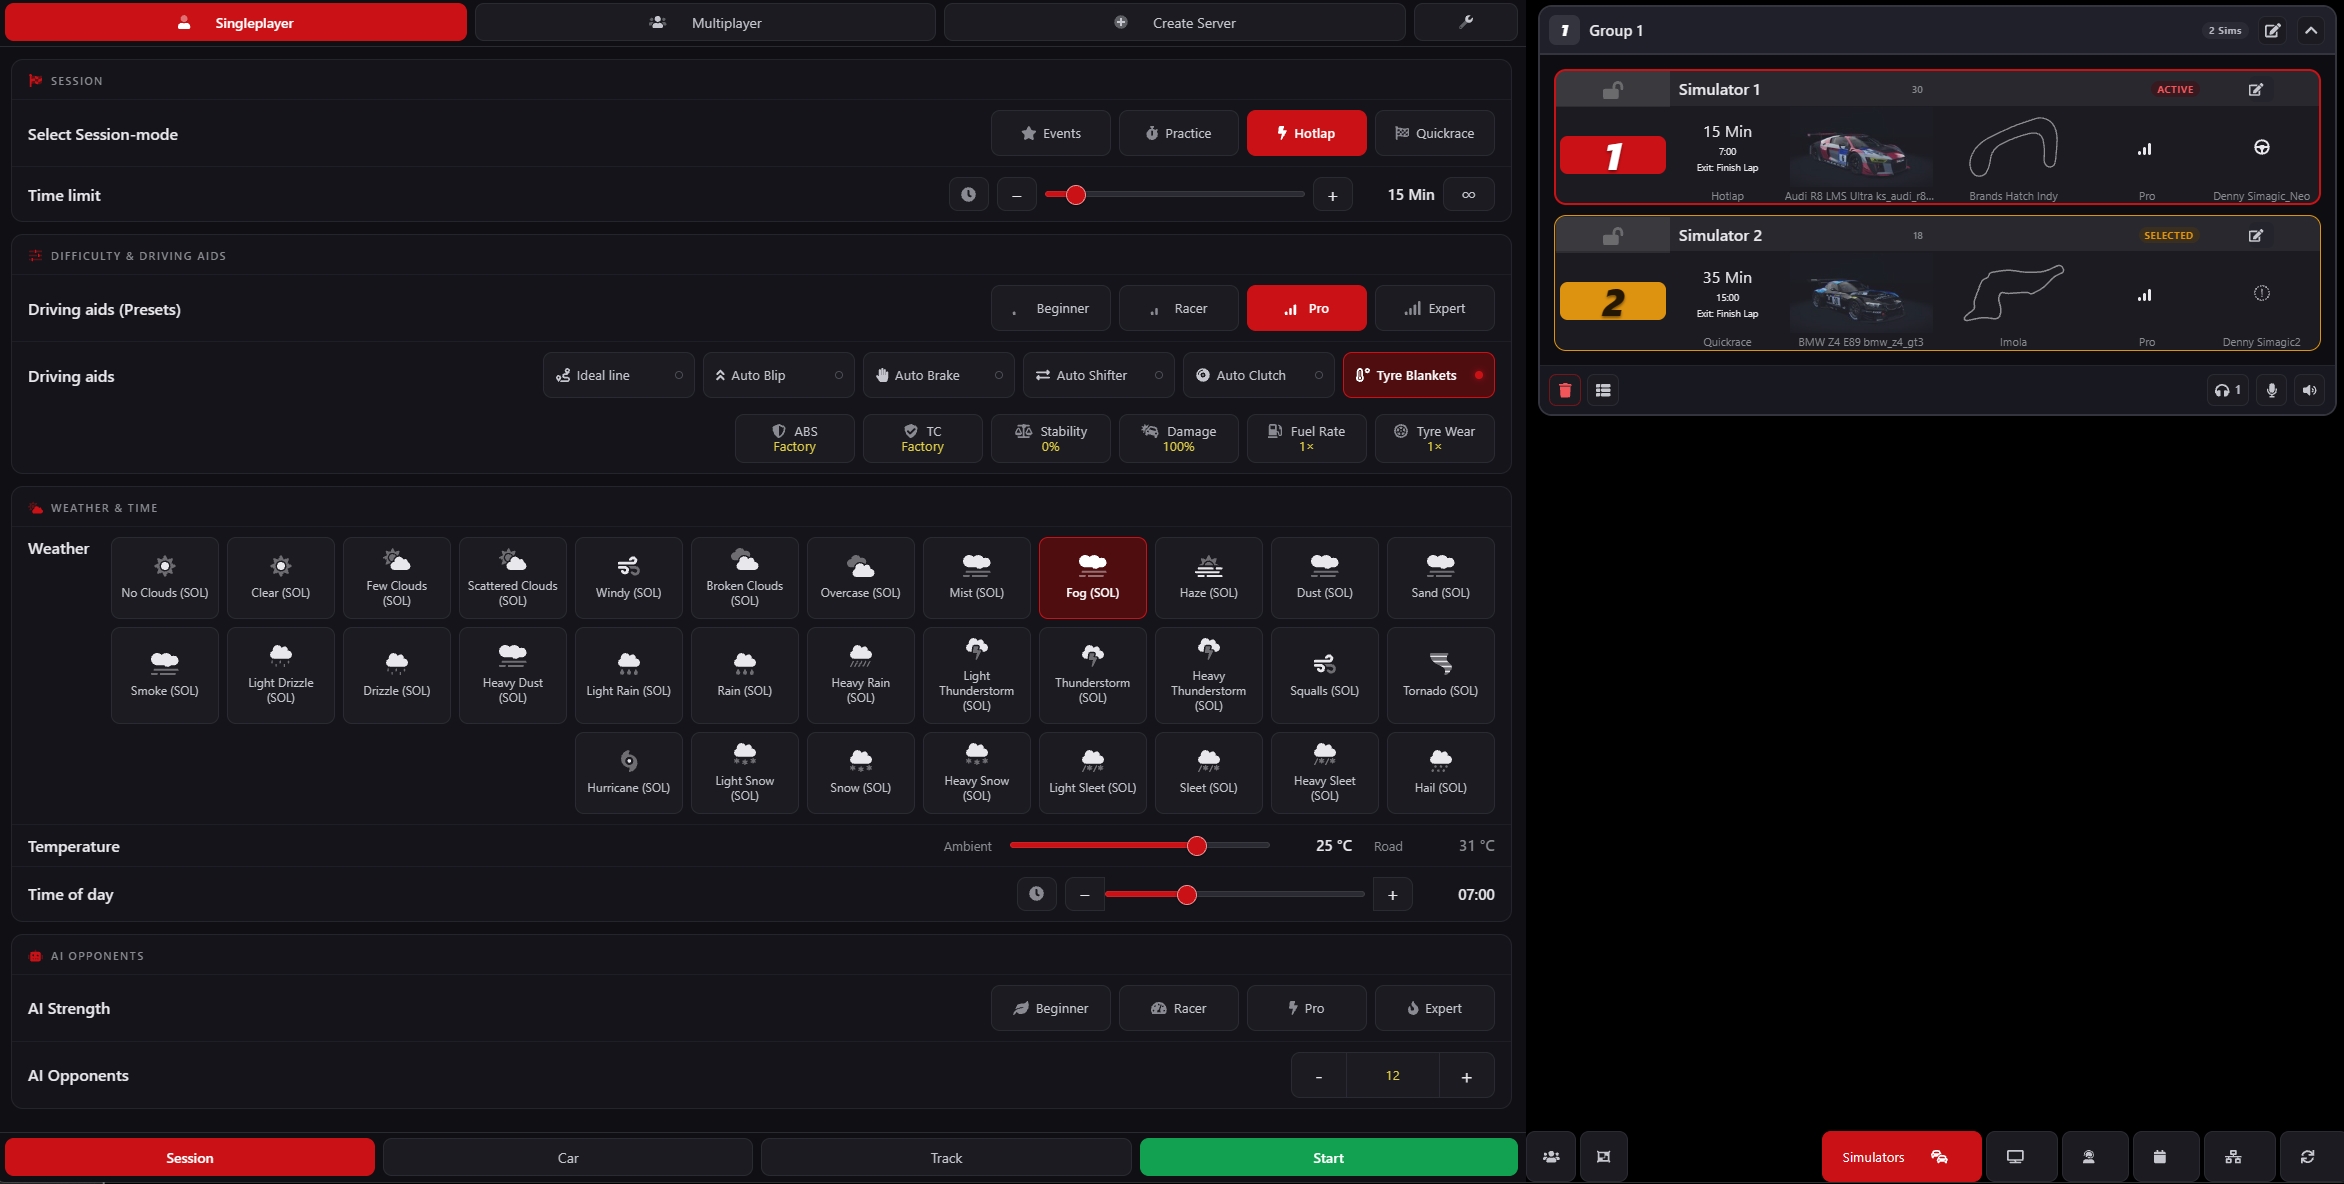Image resolution: width=2344 pixels, height=1184 pixels.
Task: Click the headset icon in Group 1
Action: coord(2227,390)
